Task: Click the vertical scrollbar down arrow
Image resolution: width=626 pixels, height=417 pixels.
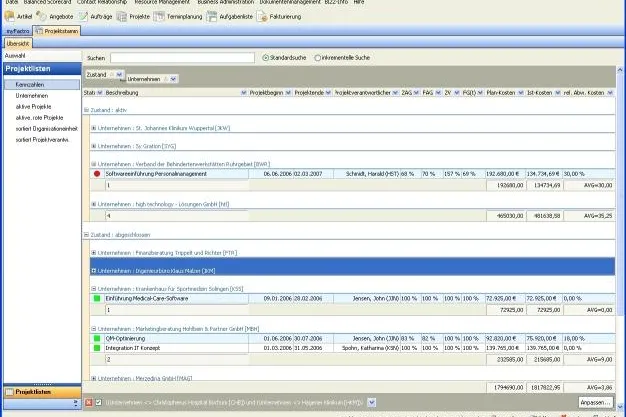Action: coord(620,407)
